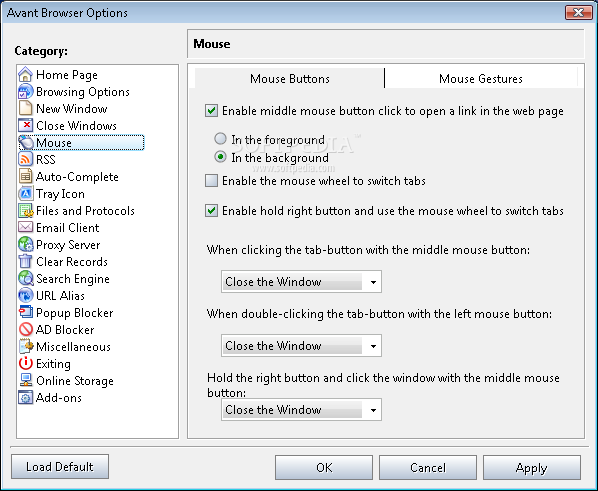The image size is (598, 491).
Task: Click the Search Engine magnifier icon
Action: pyautogui.click(x=26, y=278)
